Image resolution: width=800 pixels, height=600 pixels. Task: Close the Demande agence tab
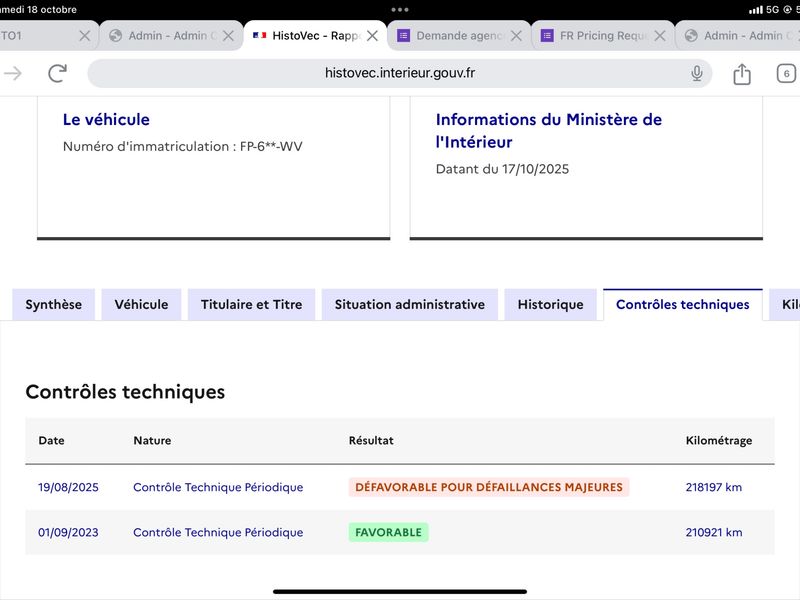(516, 36)
